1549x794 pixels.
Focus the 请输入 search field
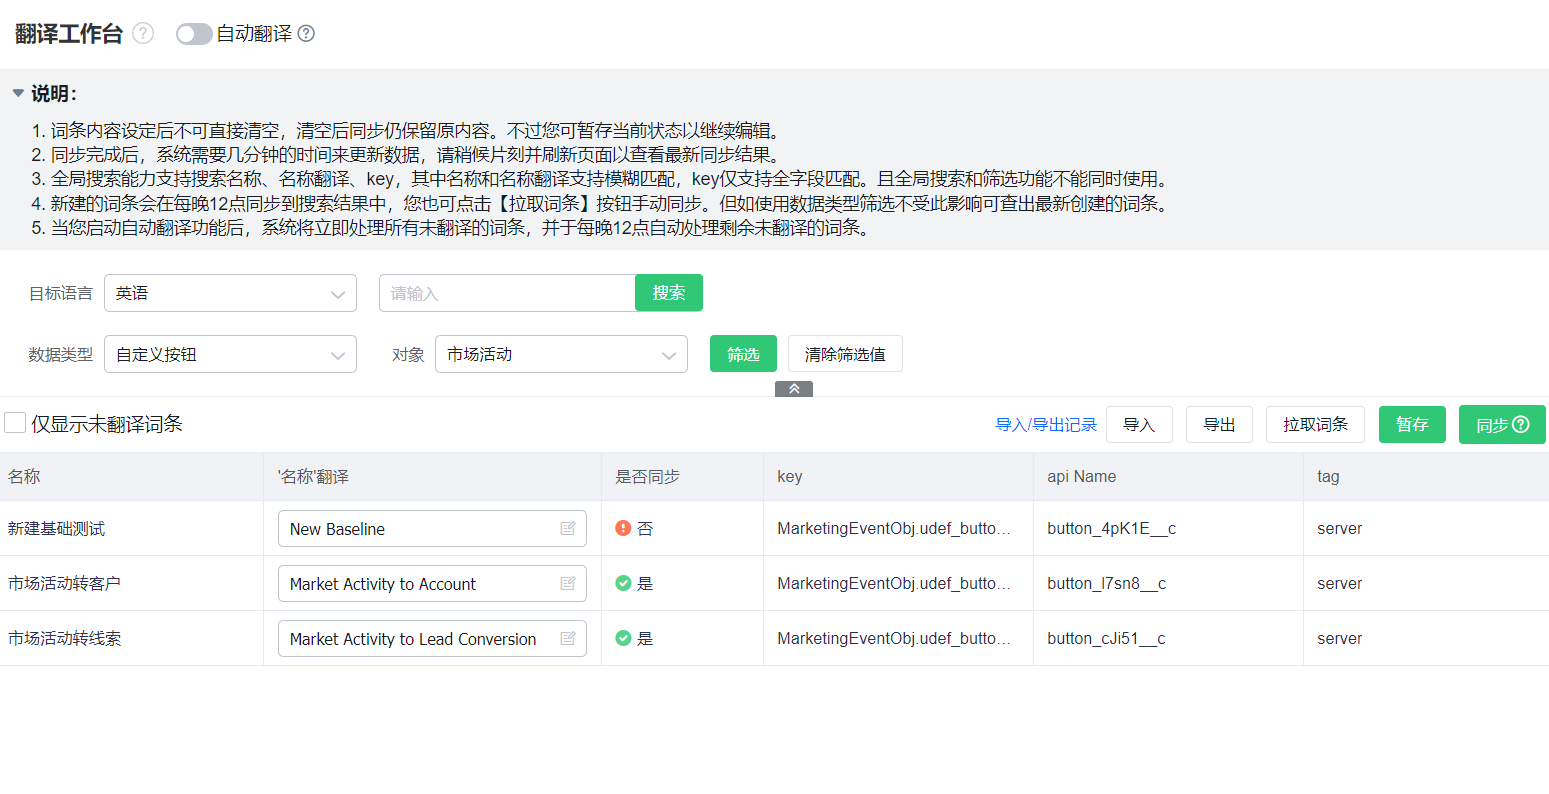tap(507, 293)
